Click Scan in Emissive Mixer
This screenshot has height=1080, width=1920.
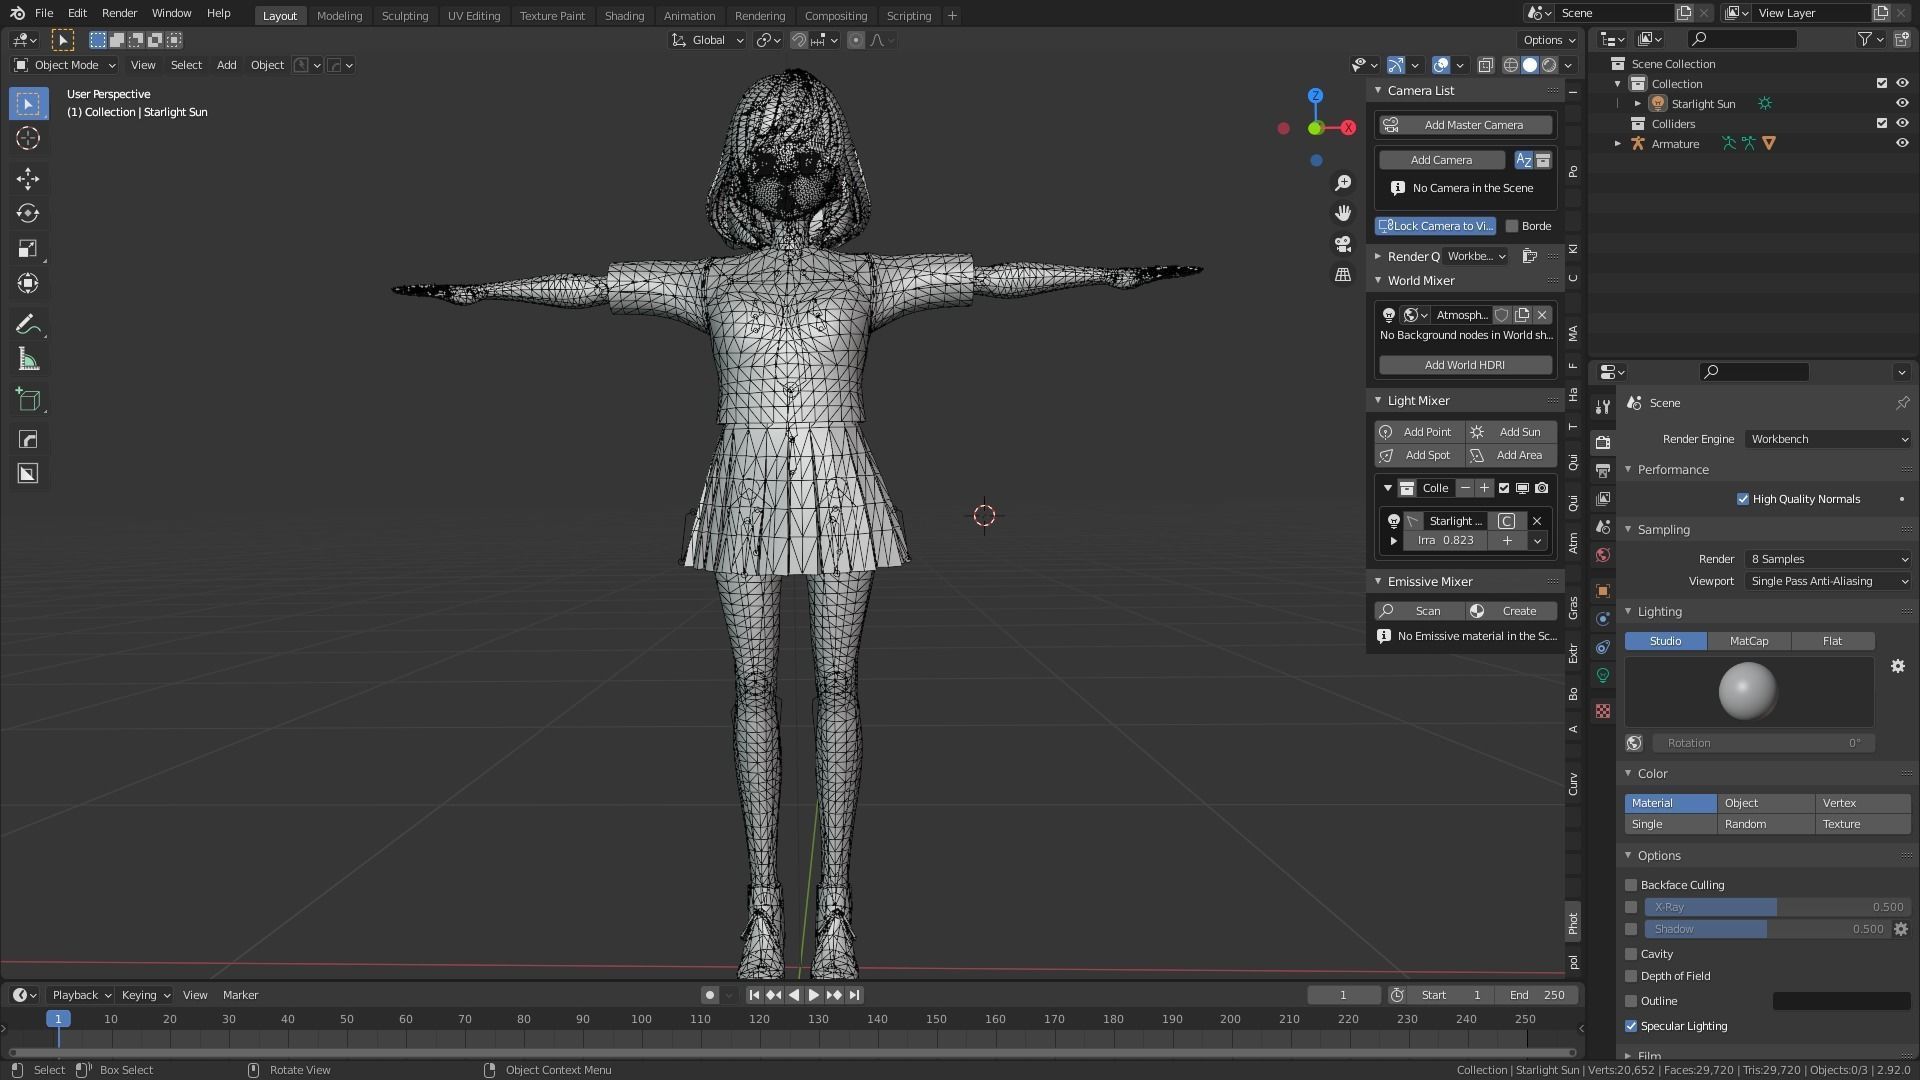(1419, 611)
